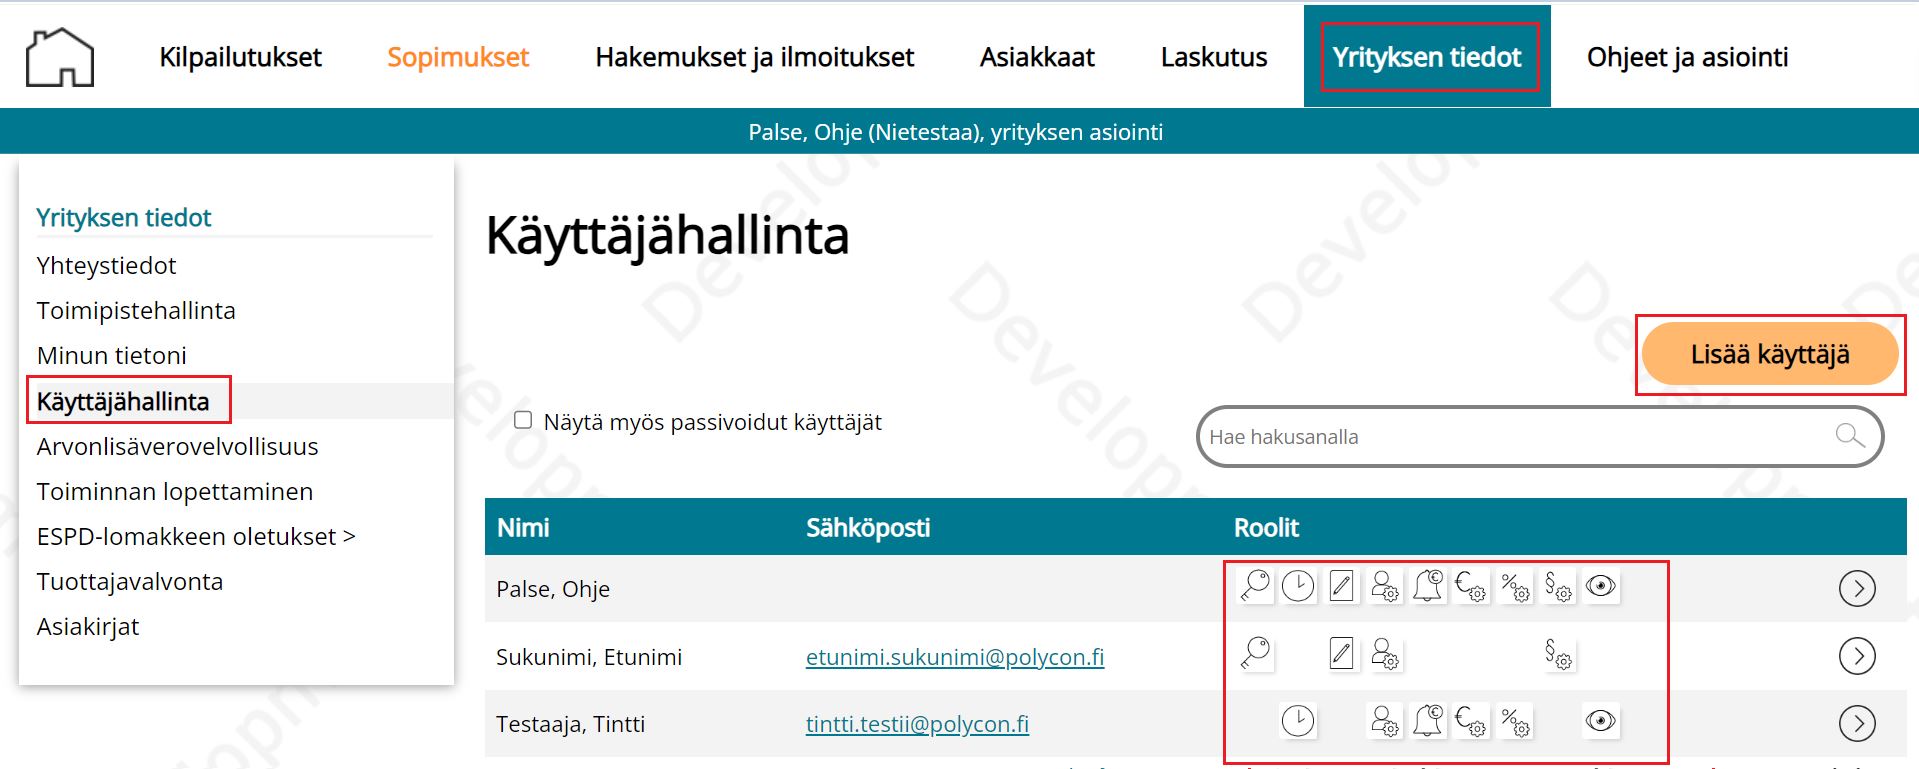Go to Minun tietoni sidebar item

112,356
